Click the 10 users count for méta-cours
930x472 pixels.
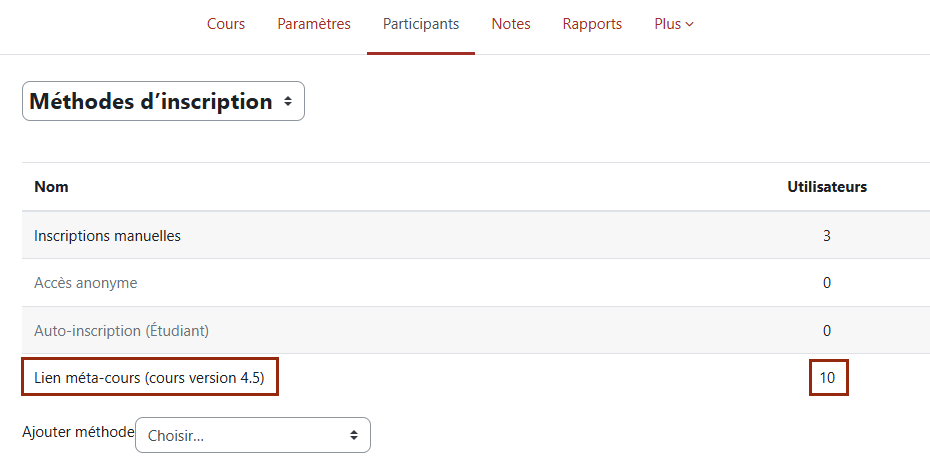[827, 378]
